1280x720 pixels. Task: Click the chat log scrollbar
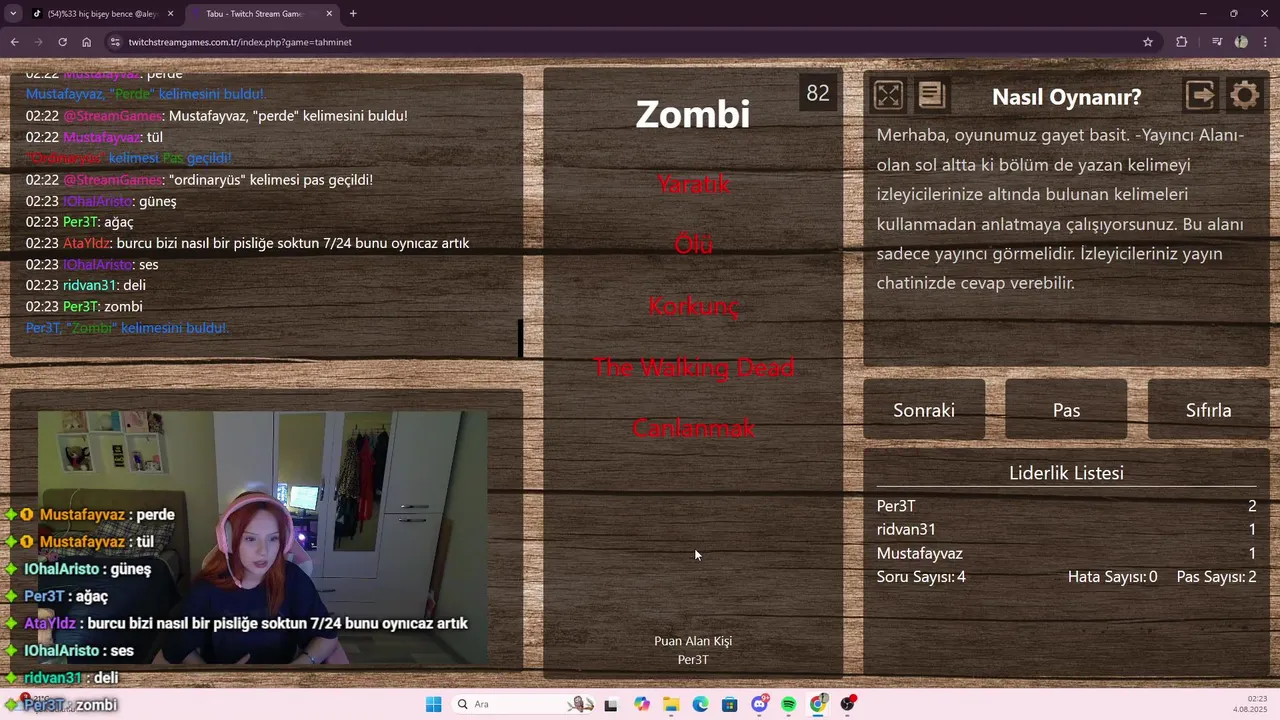click(520, 338)
